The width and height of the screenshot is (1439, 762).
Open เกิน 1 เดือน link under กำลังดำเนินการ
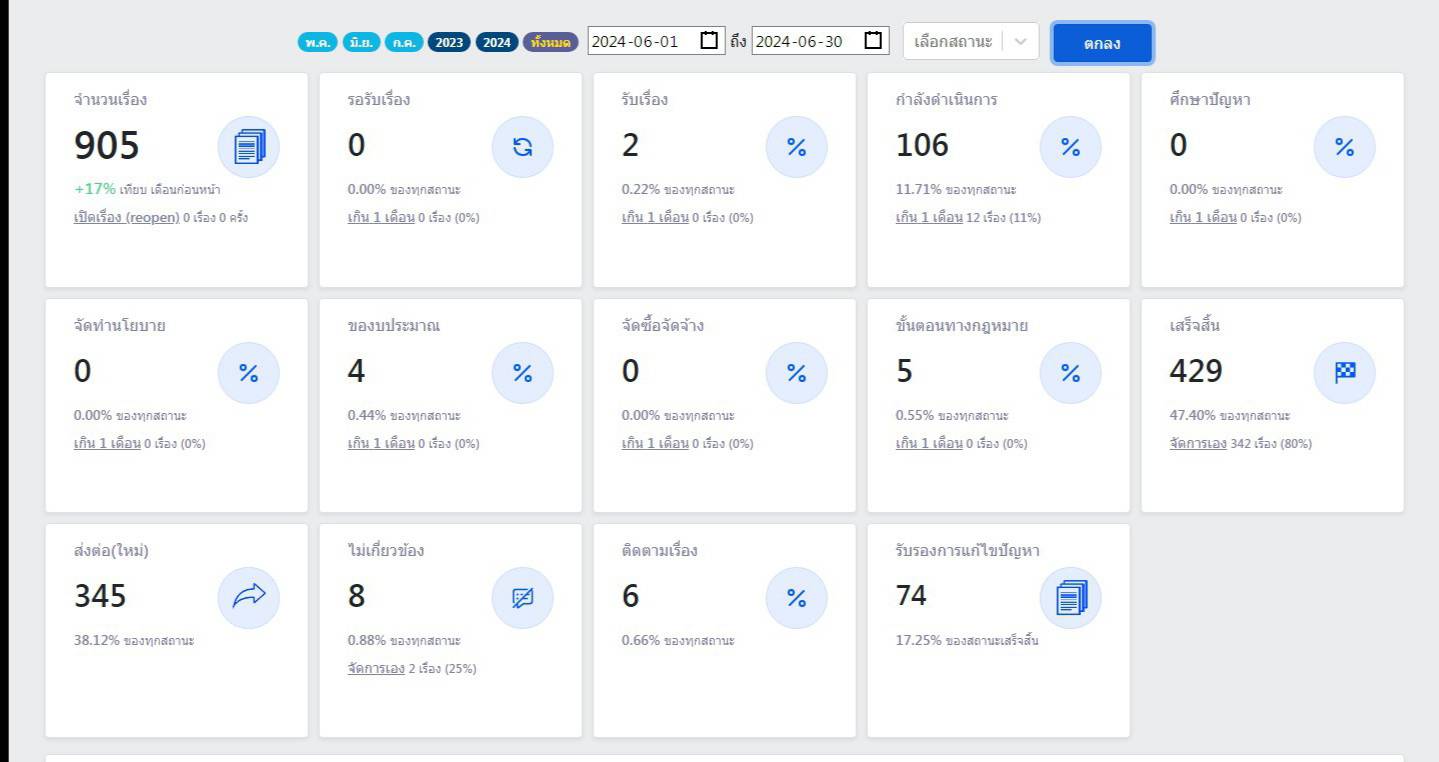928,217
